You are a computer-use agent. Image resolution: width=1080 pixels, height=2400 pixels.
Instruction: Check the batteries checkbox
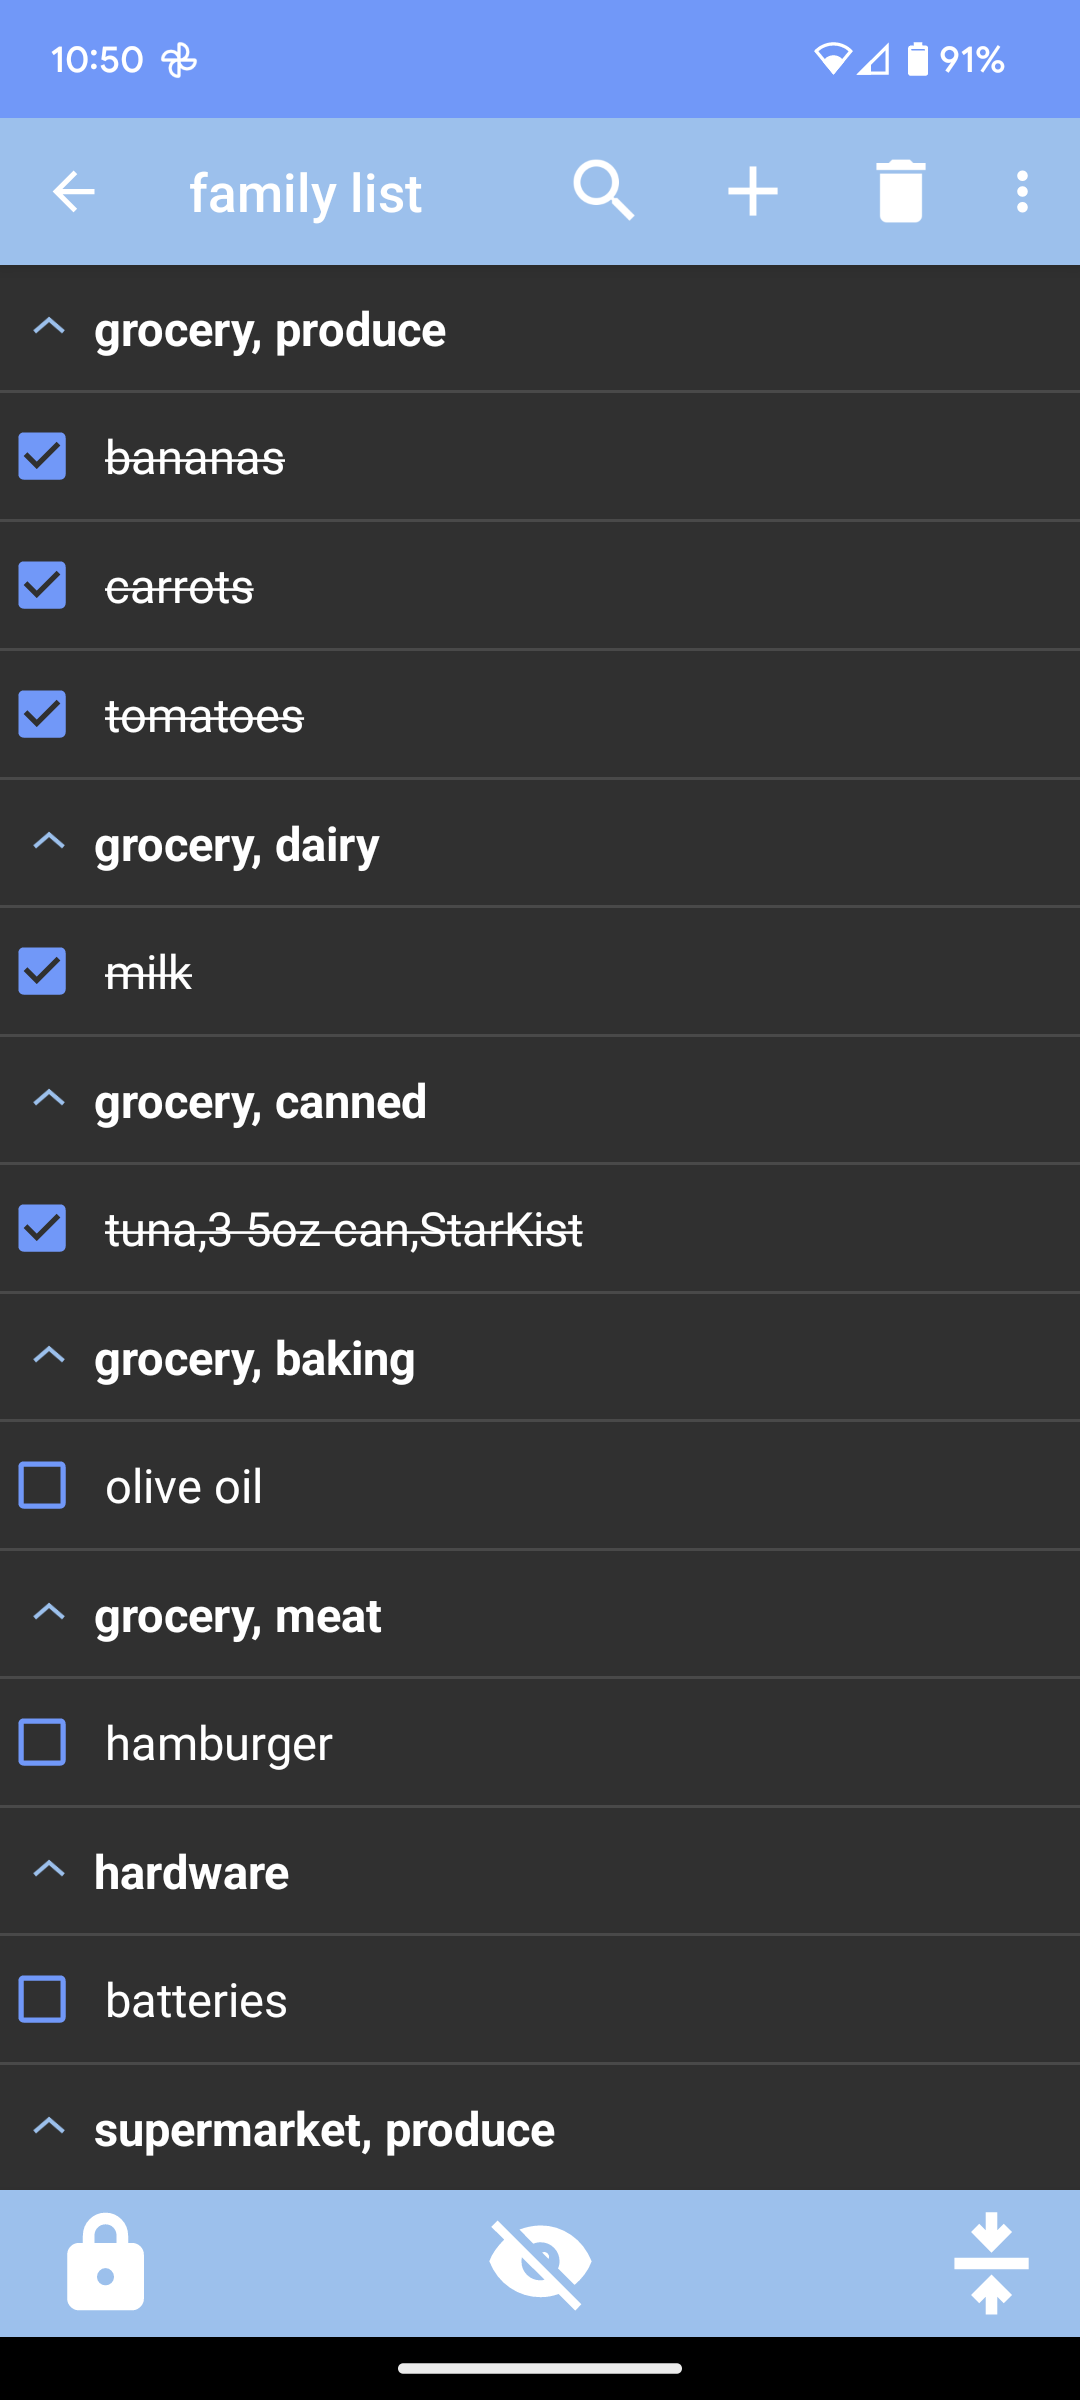pos(42,1999)
